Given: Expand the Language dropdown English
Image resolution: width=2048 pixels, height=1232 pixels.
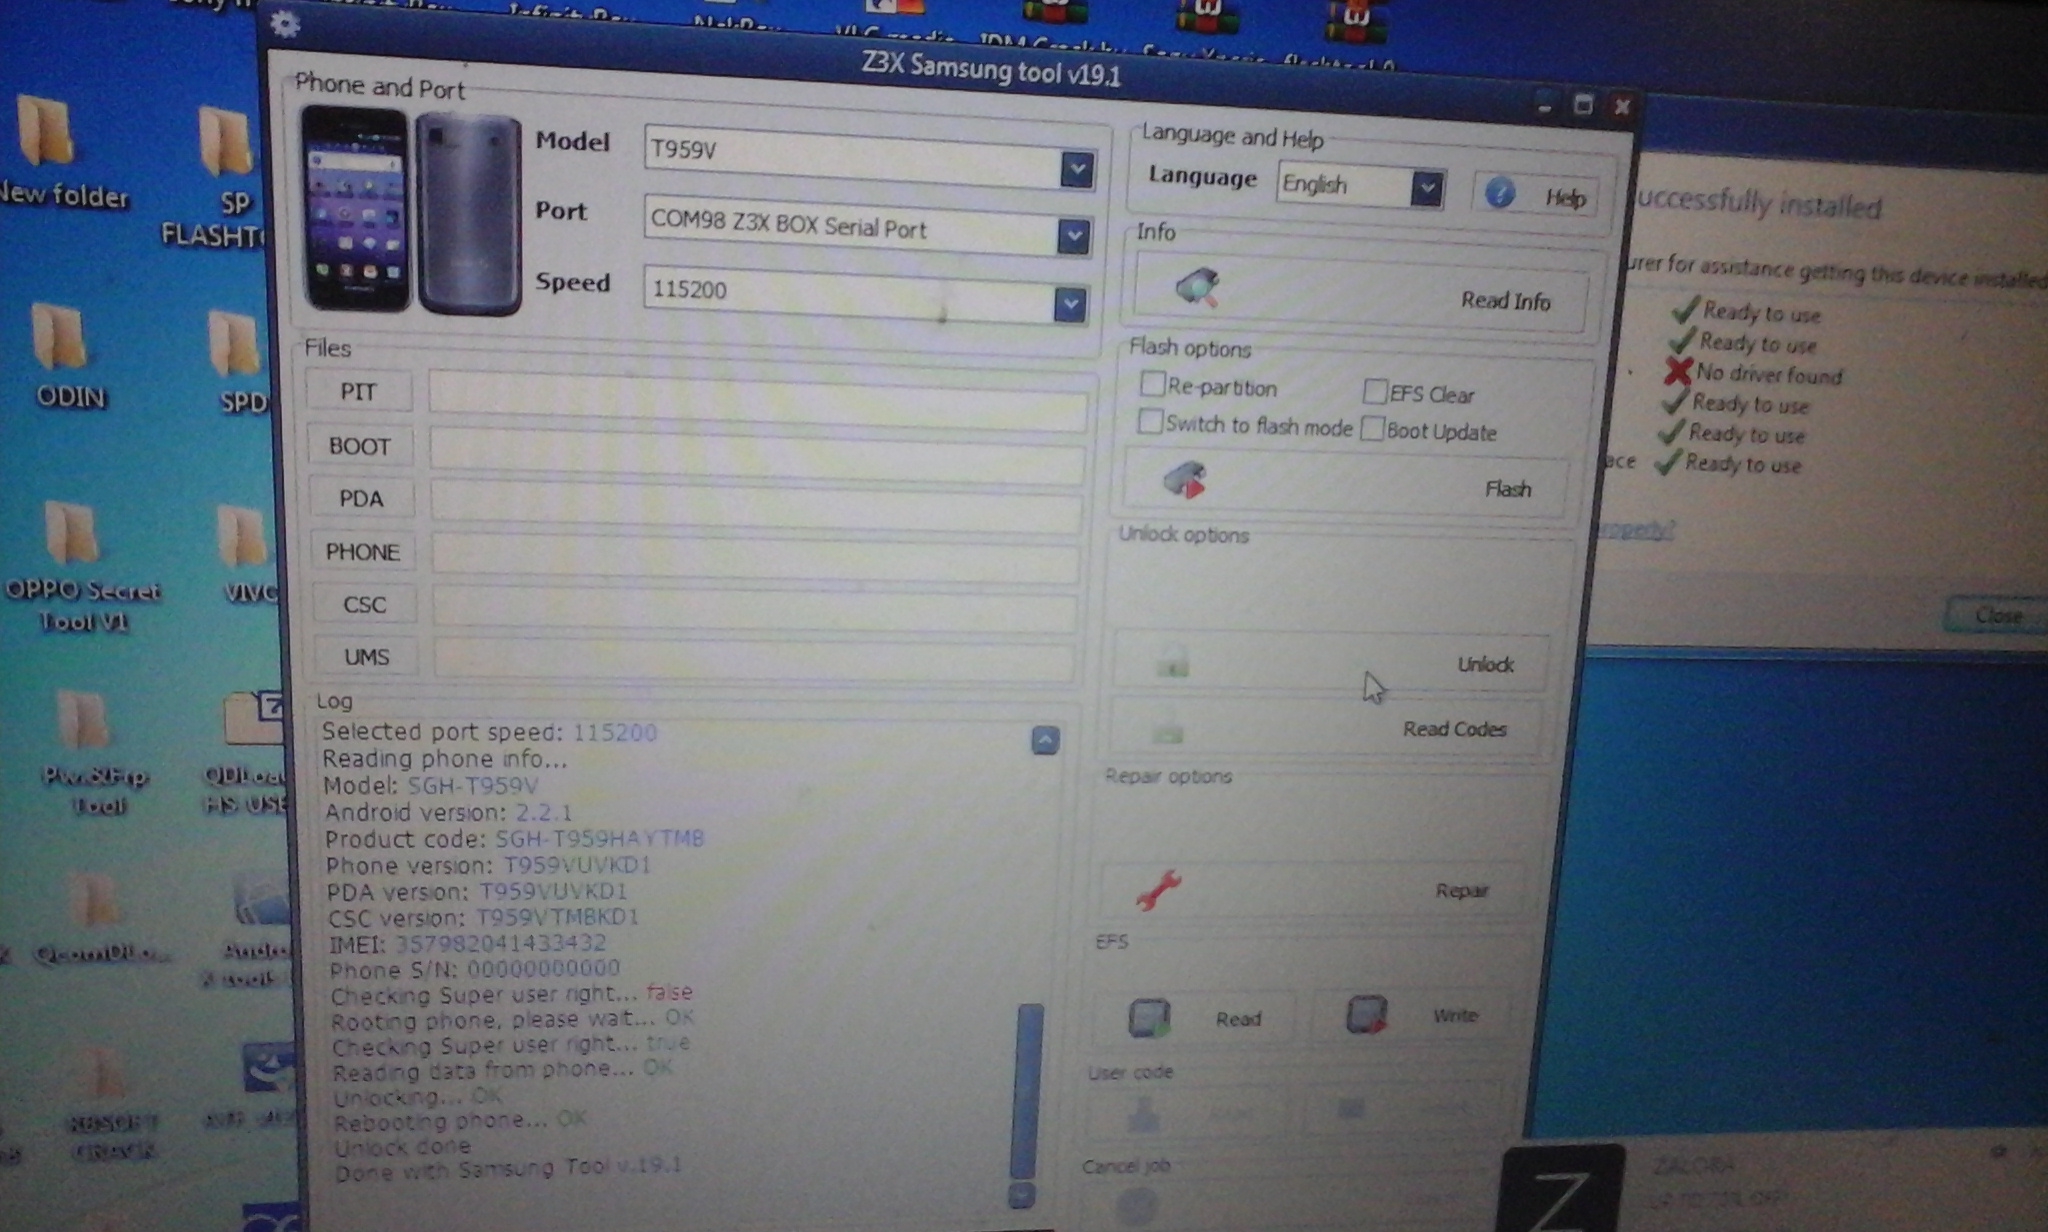Looking at the screenshot, I should pos(1427,188).
